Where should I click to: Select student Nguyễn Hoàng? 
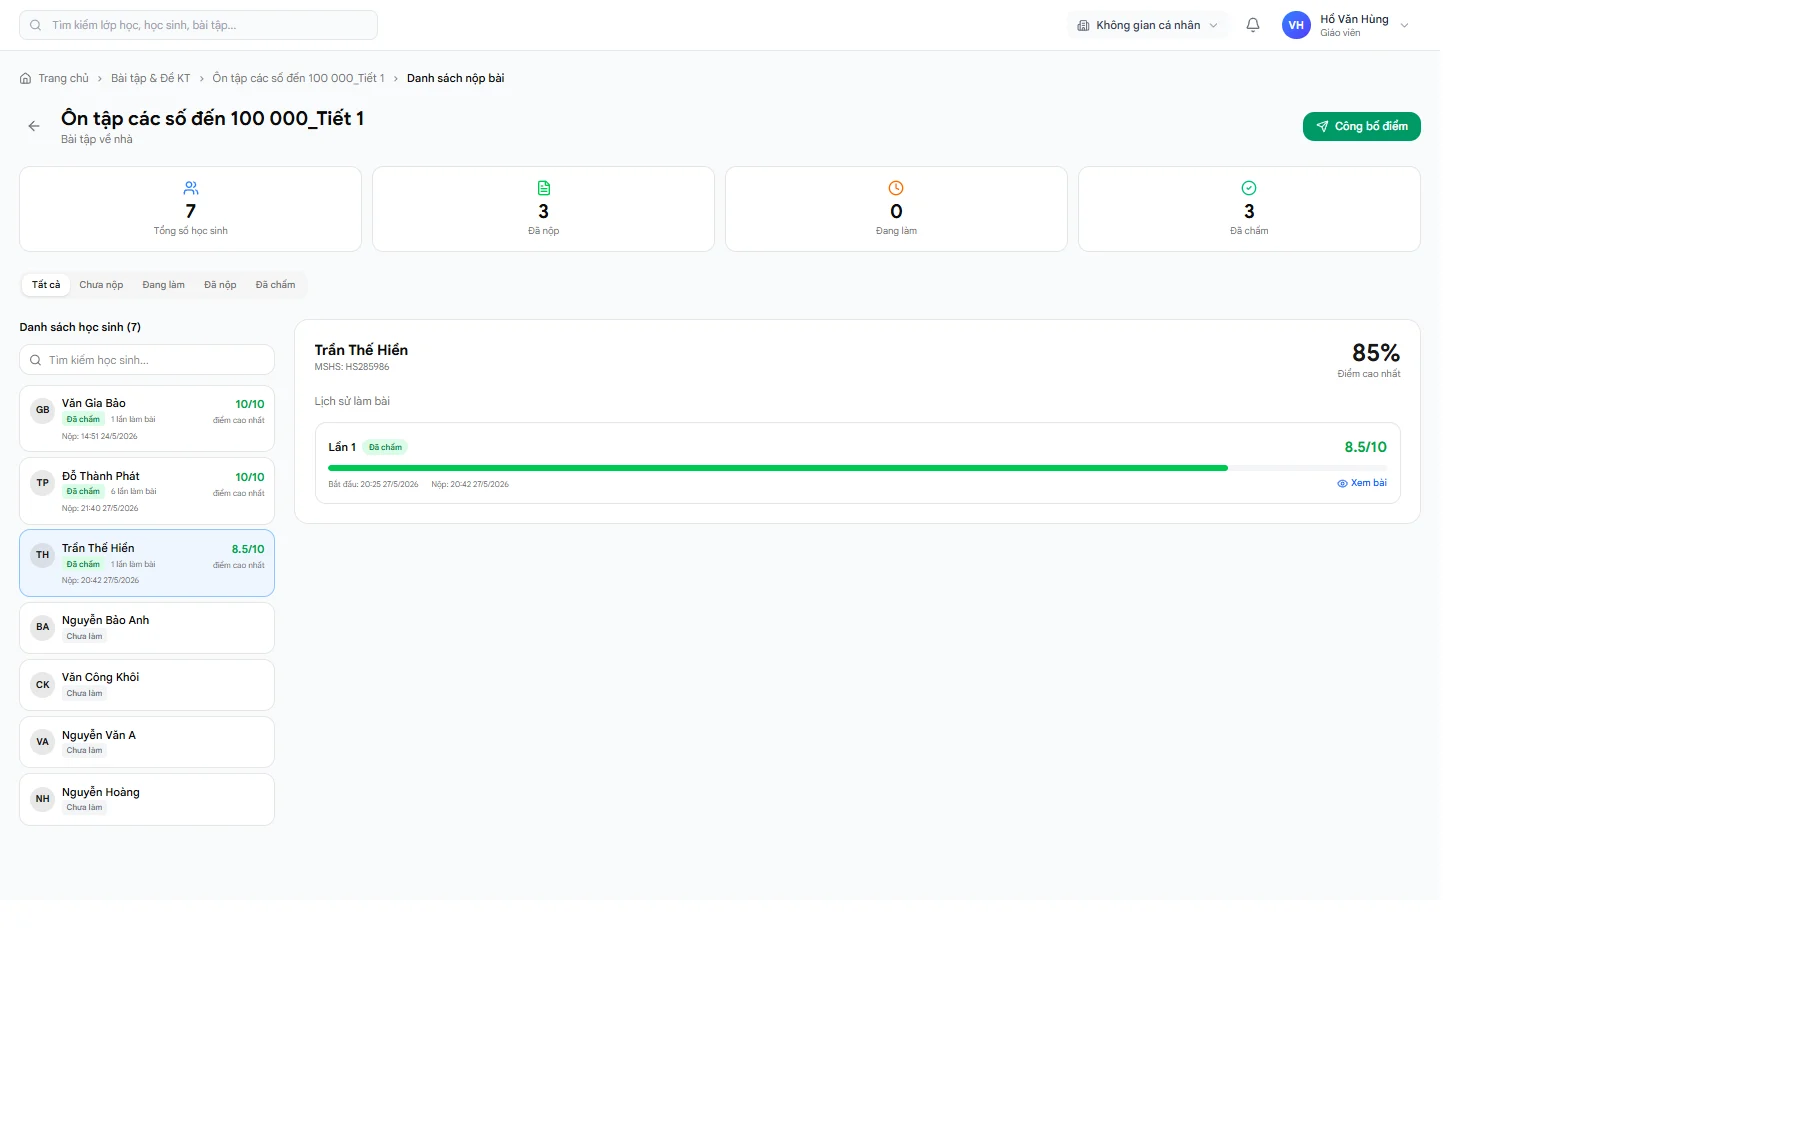[x=147, y=799]
